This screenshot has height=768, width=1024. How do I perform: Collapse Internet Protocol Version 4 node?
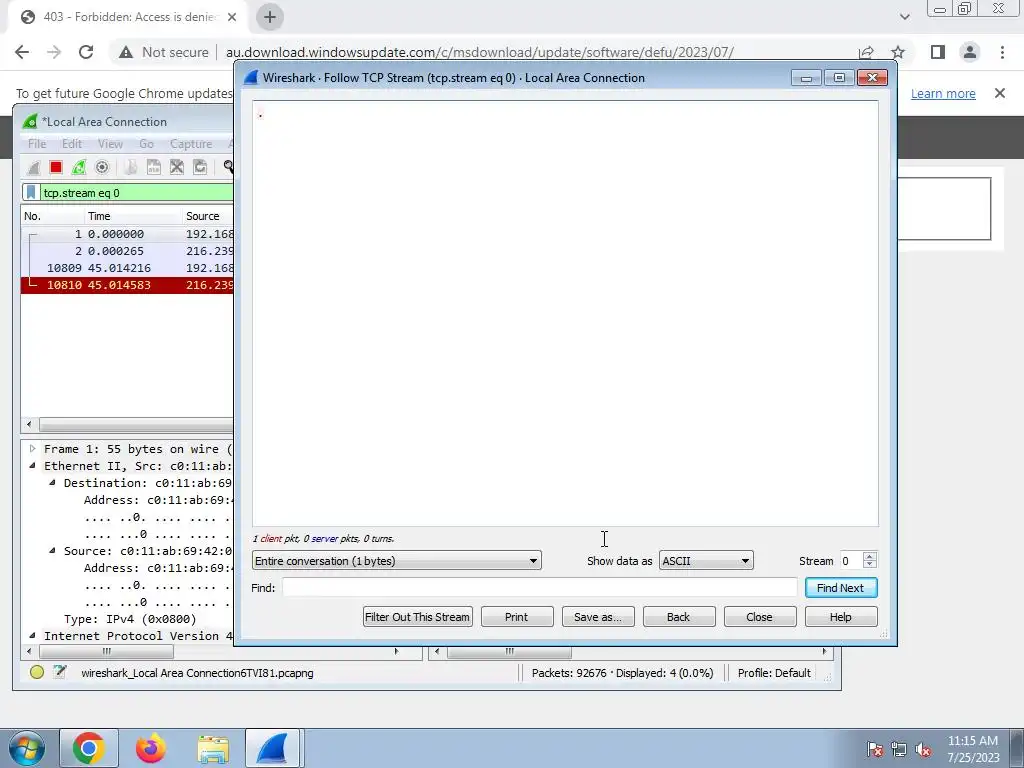(x=32, y=635)
